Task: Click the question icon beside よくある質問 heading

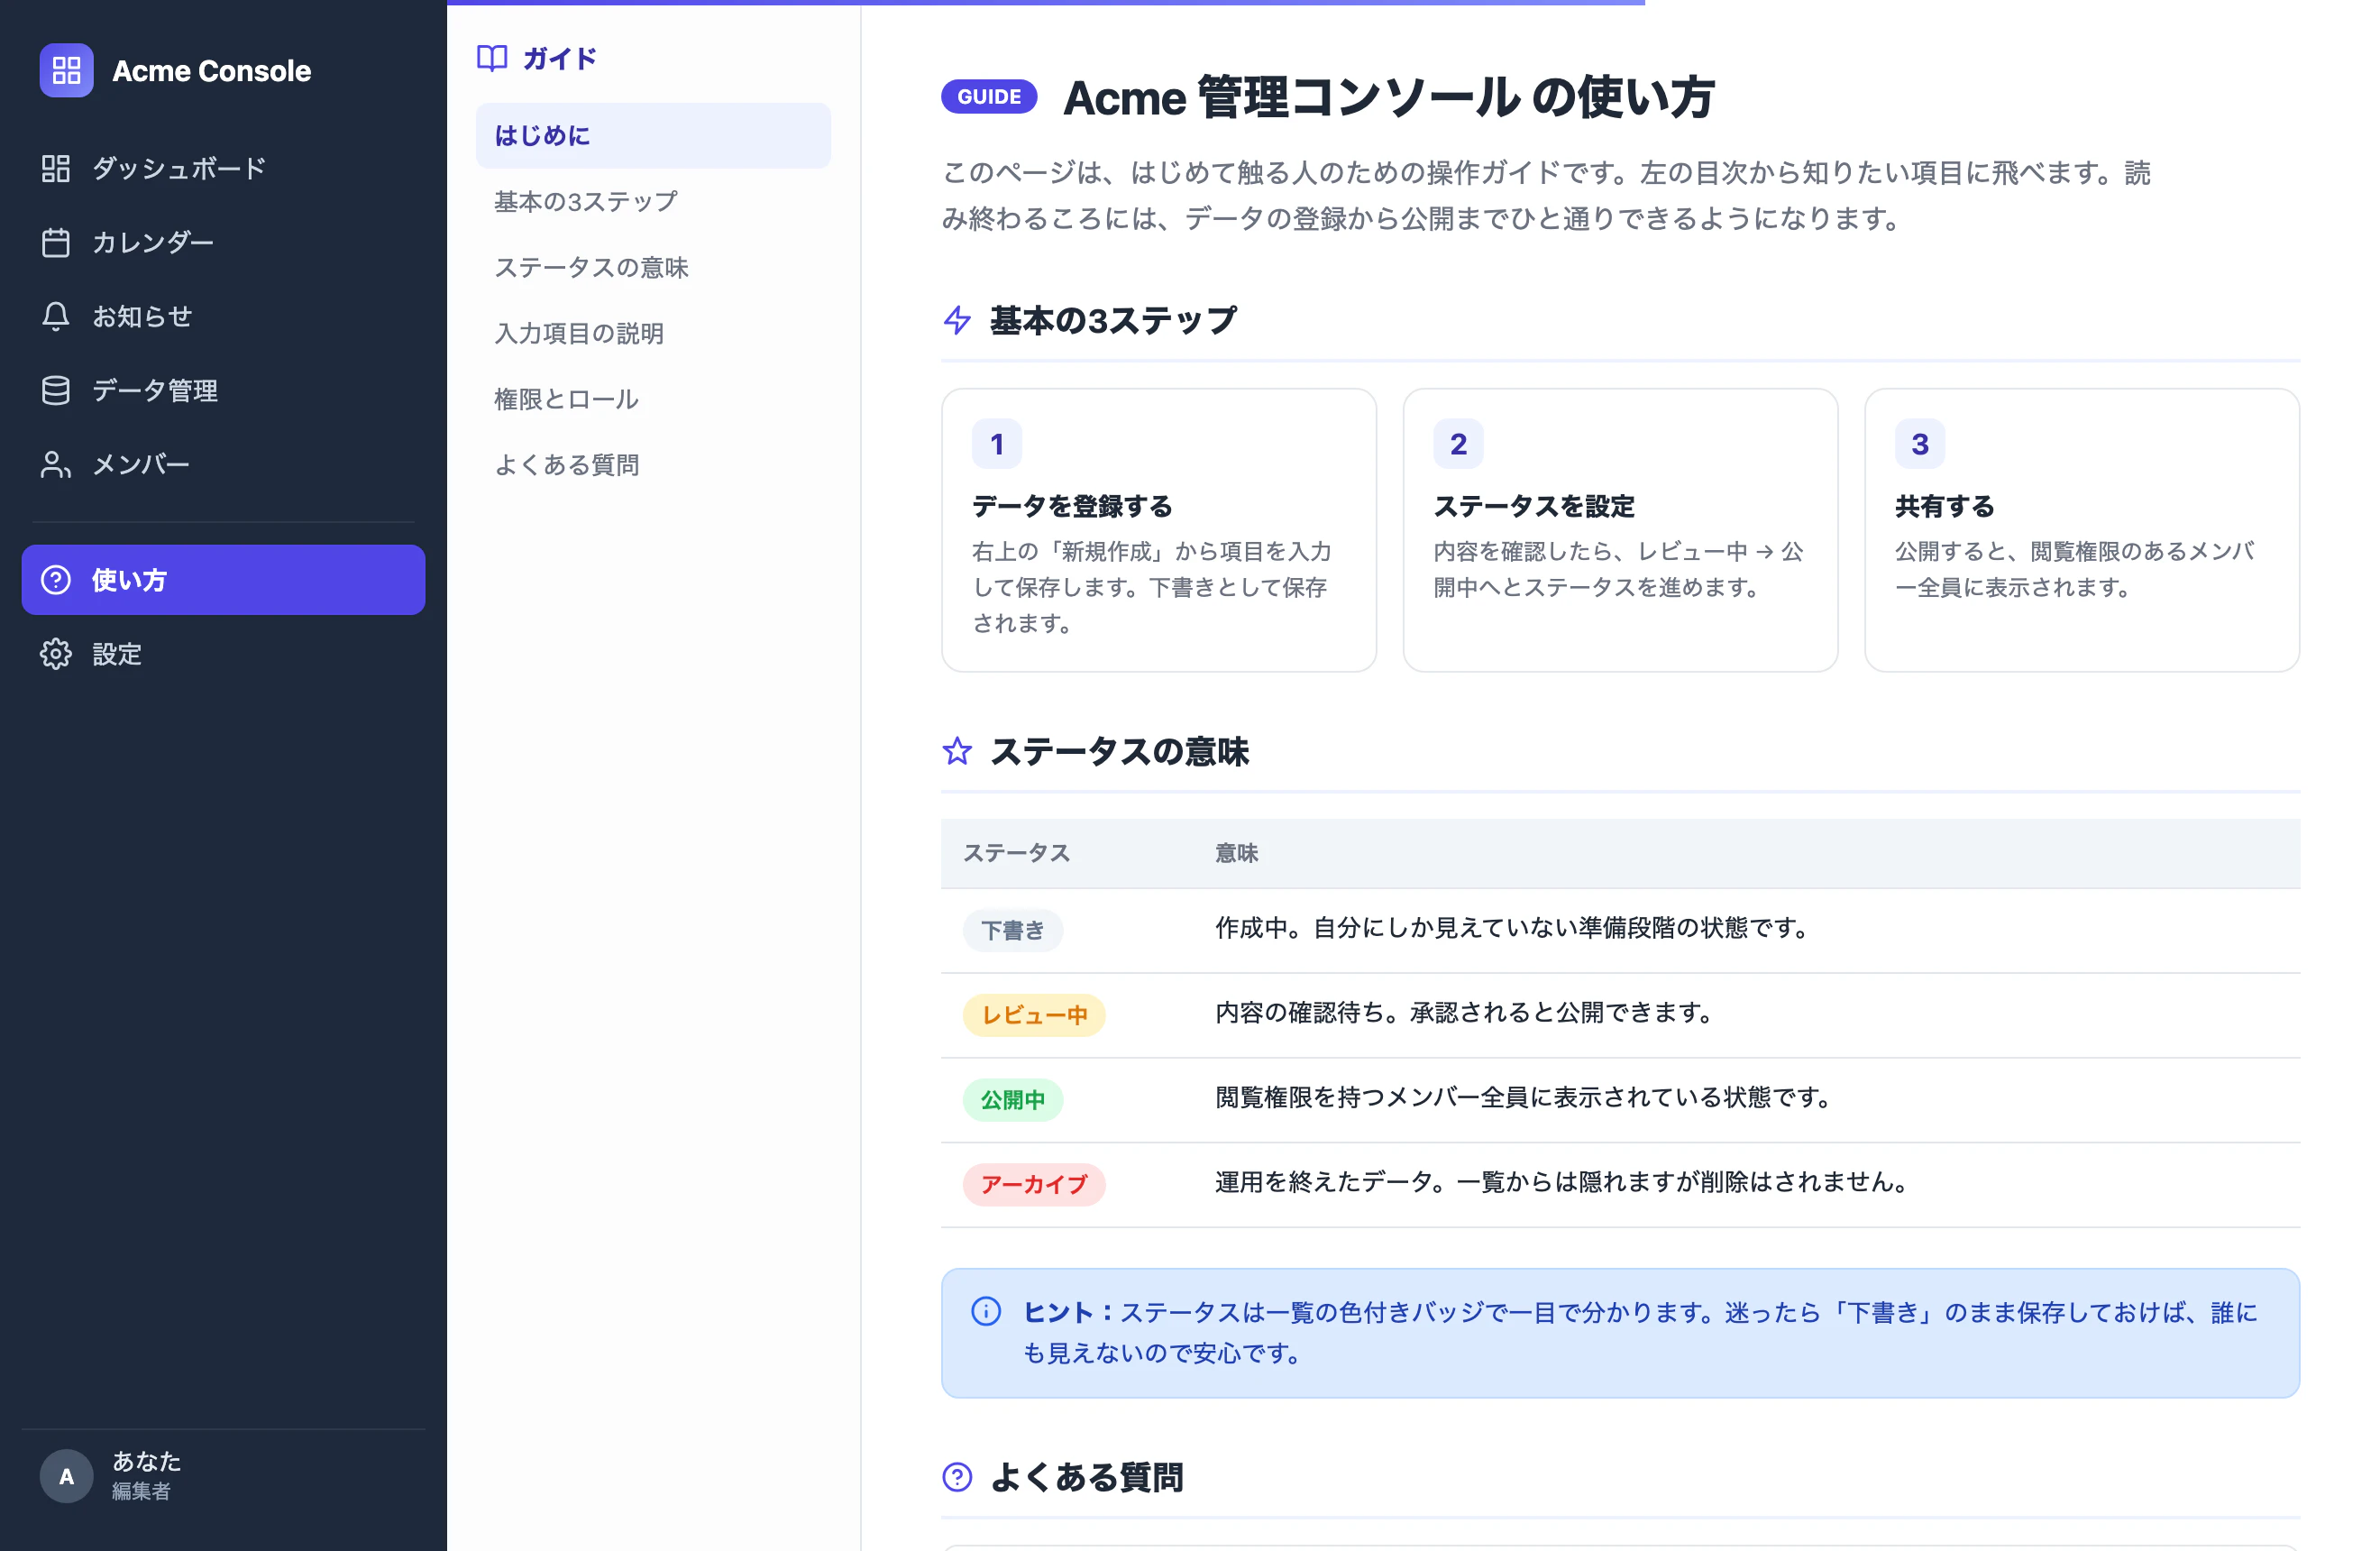Action: tap(957, 1476)
